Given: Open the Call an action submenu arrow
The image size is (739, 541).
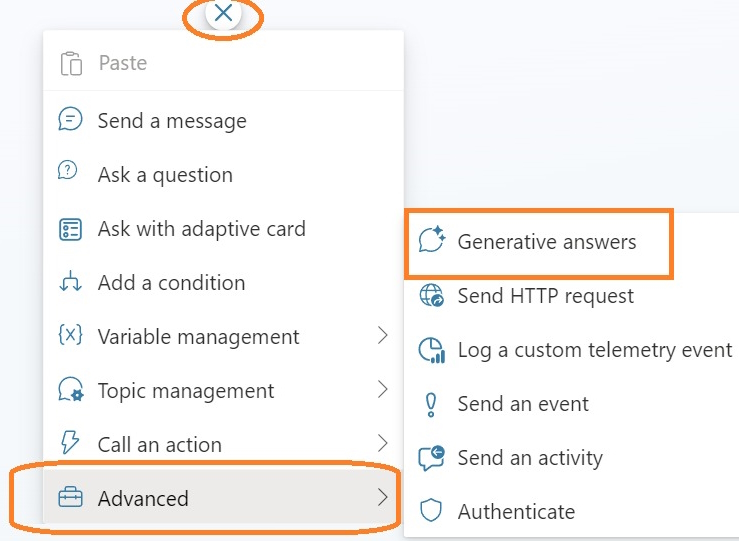Looking at the screenshot, I should tap(382, 444).
